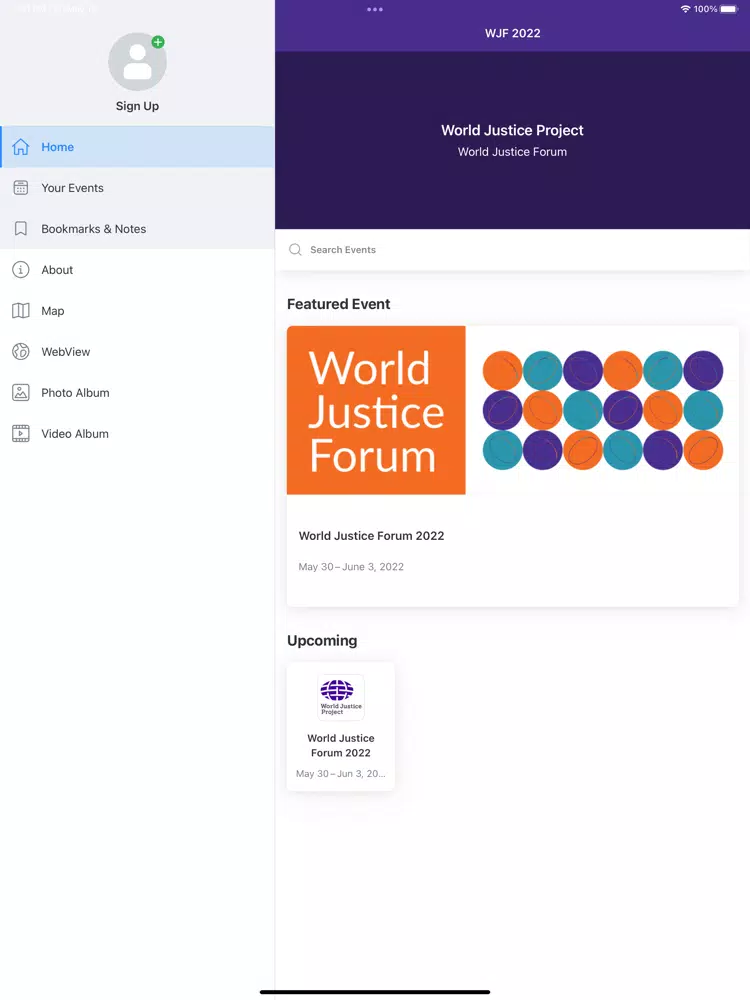Image resolution: width=750 pixels, height=1000 pixels.
Task: Focus the Search Events field
Action: pos(512,249)
